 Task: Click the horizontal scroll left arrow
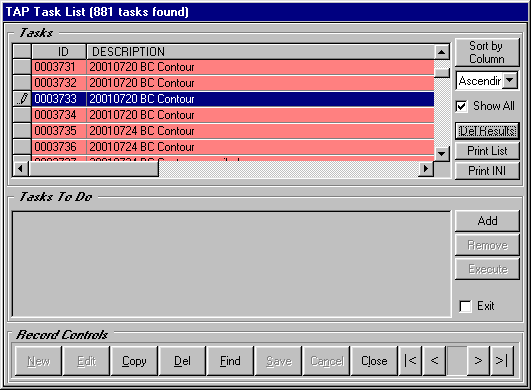(21, 169)
